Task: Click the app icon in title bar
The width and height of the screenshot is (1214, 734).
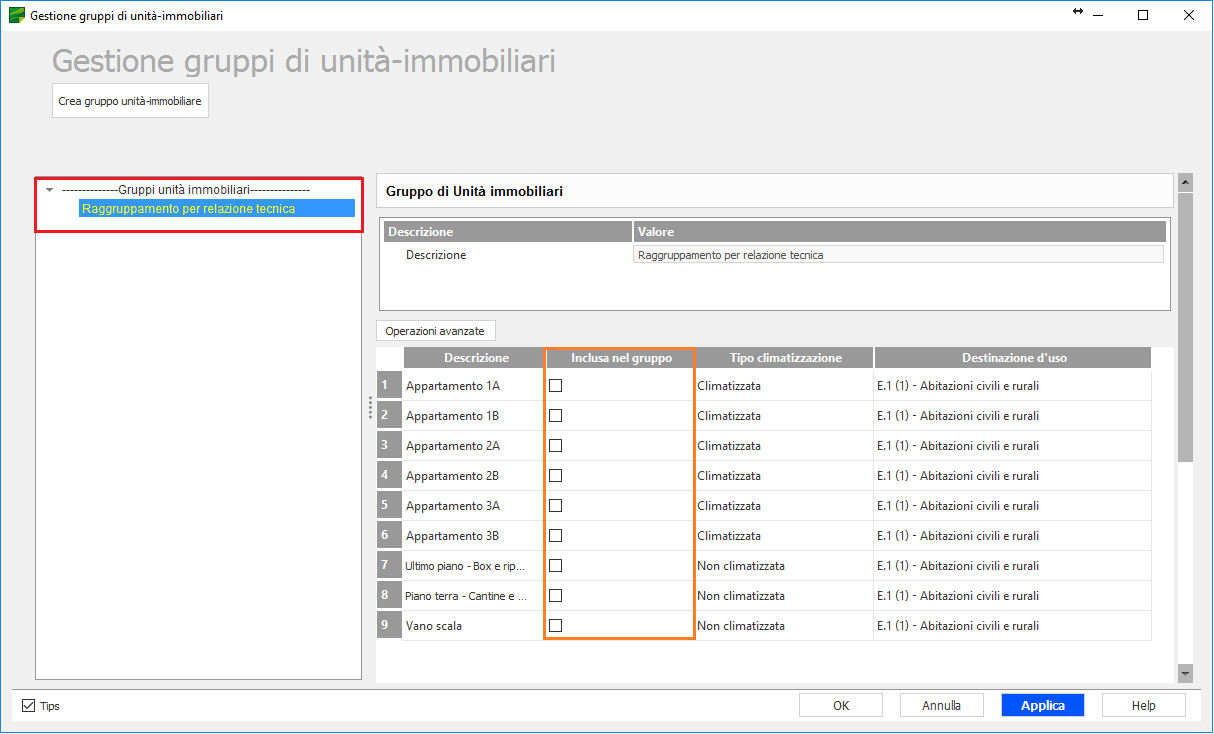Action: 16,16
